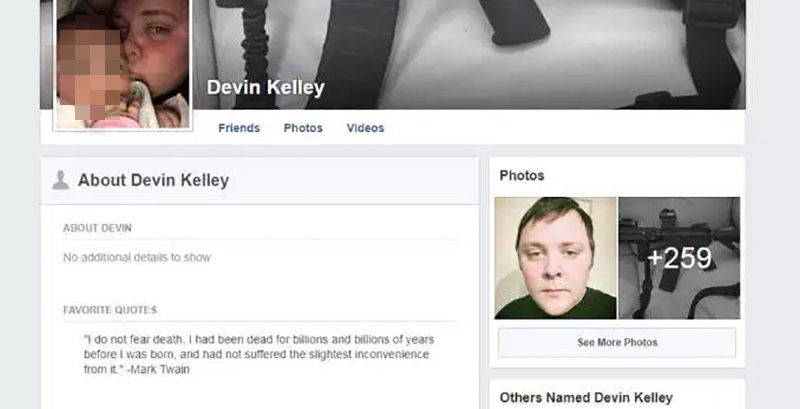Screen dimensions: 800x409
Task: Open the Friends tab
Action: pos(239,128)
